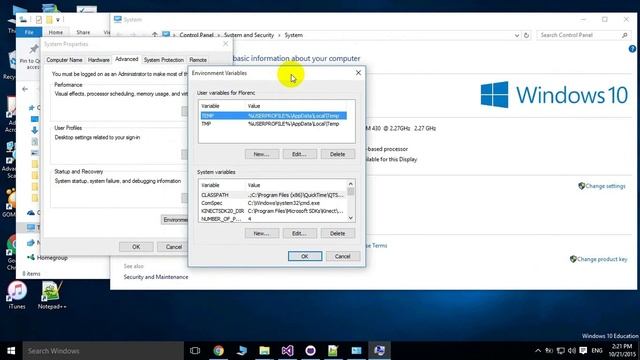Click OK in System Properties

click(x=136, y=247)
